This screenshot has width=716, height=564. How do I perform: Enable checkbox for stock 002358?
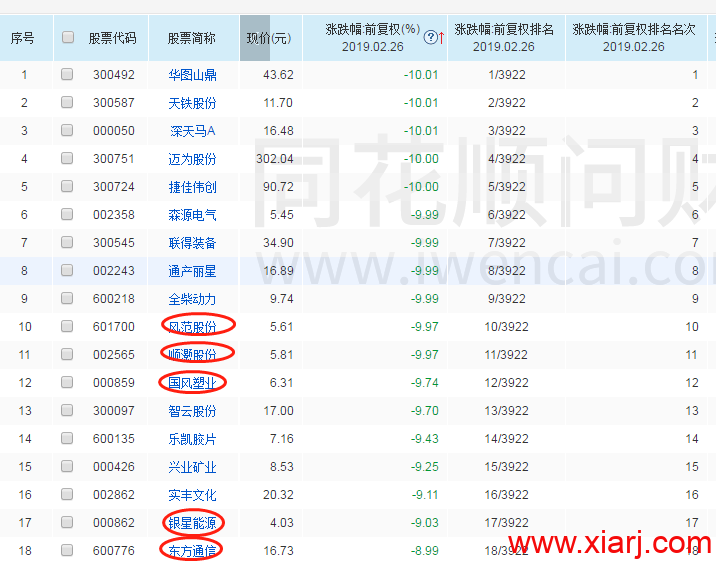[x=67, y=214]
